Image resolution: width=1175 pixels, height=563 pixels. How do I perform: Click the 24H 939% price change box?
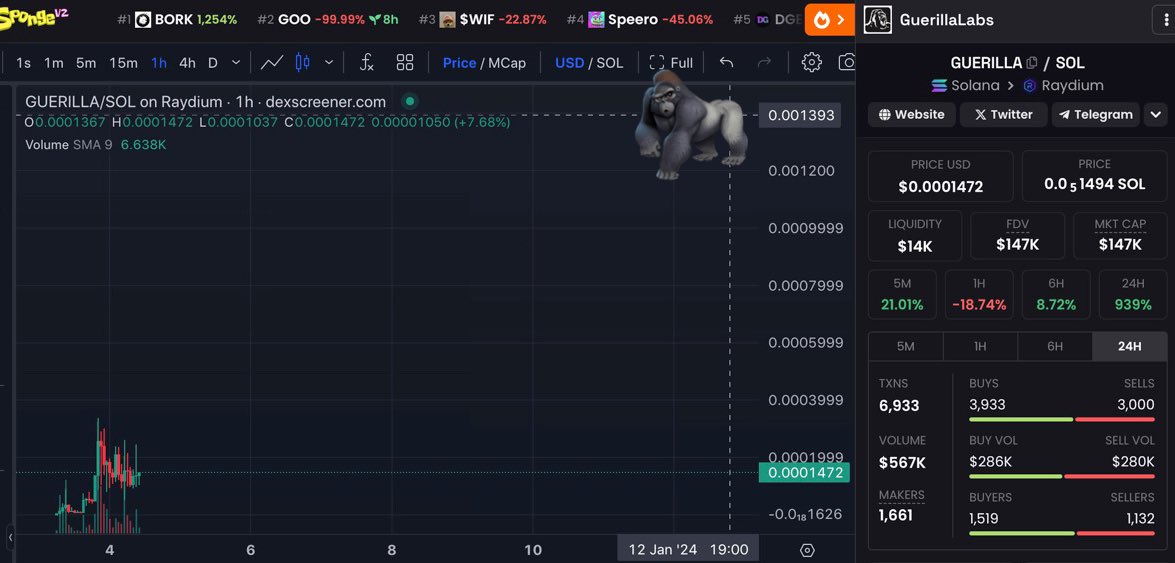(x=1133, y=295)
